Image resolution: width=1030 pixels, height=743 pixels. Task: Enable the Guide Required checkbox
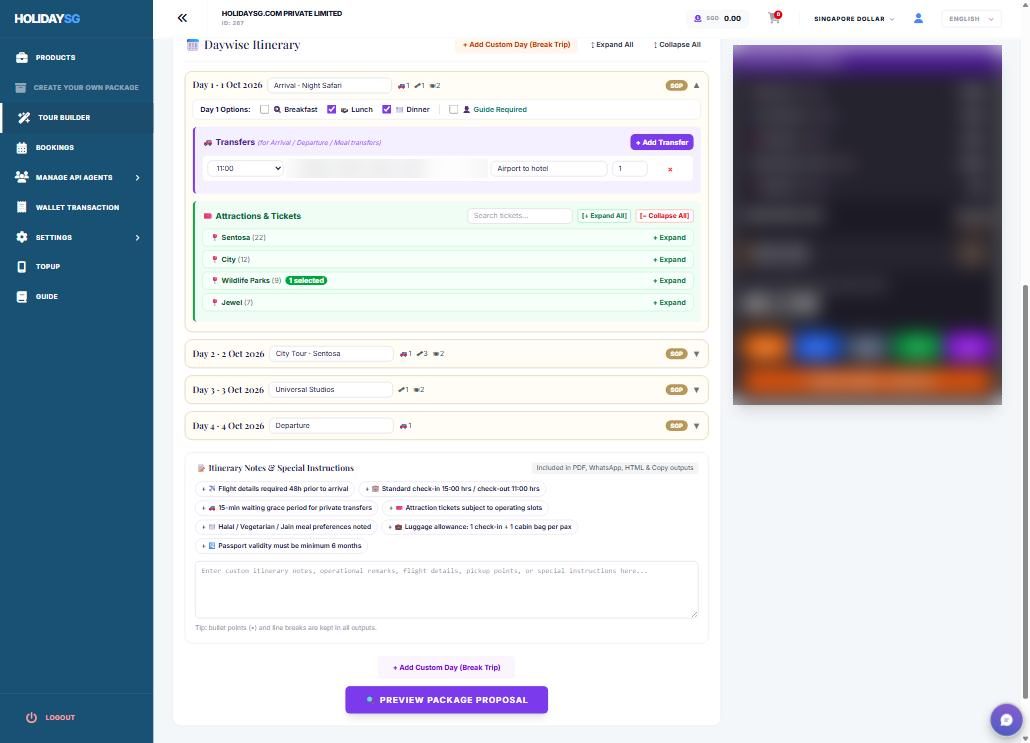[x=453, y=110]
